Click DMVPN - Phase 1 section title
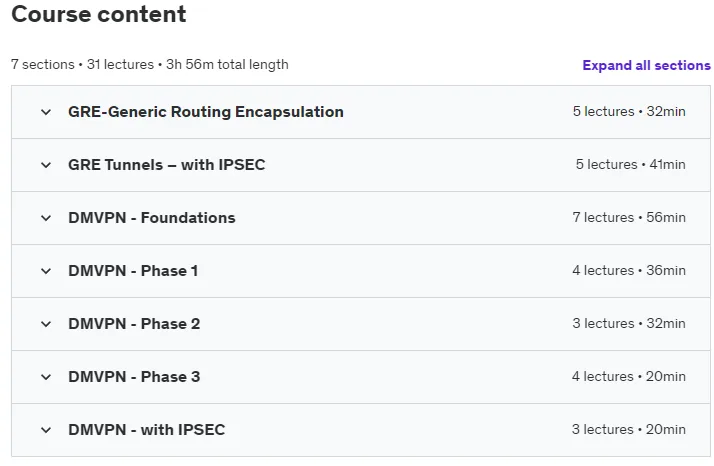Viewport: 714px width, 466px height. click(x=133, y=271)
